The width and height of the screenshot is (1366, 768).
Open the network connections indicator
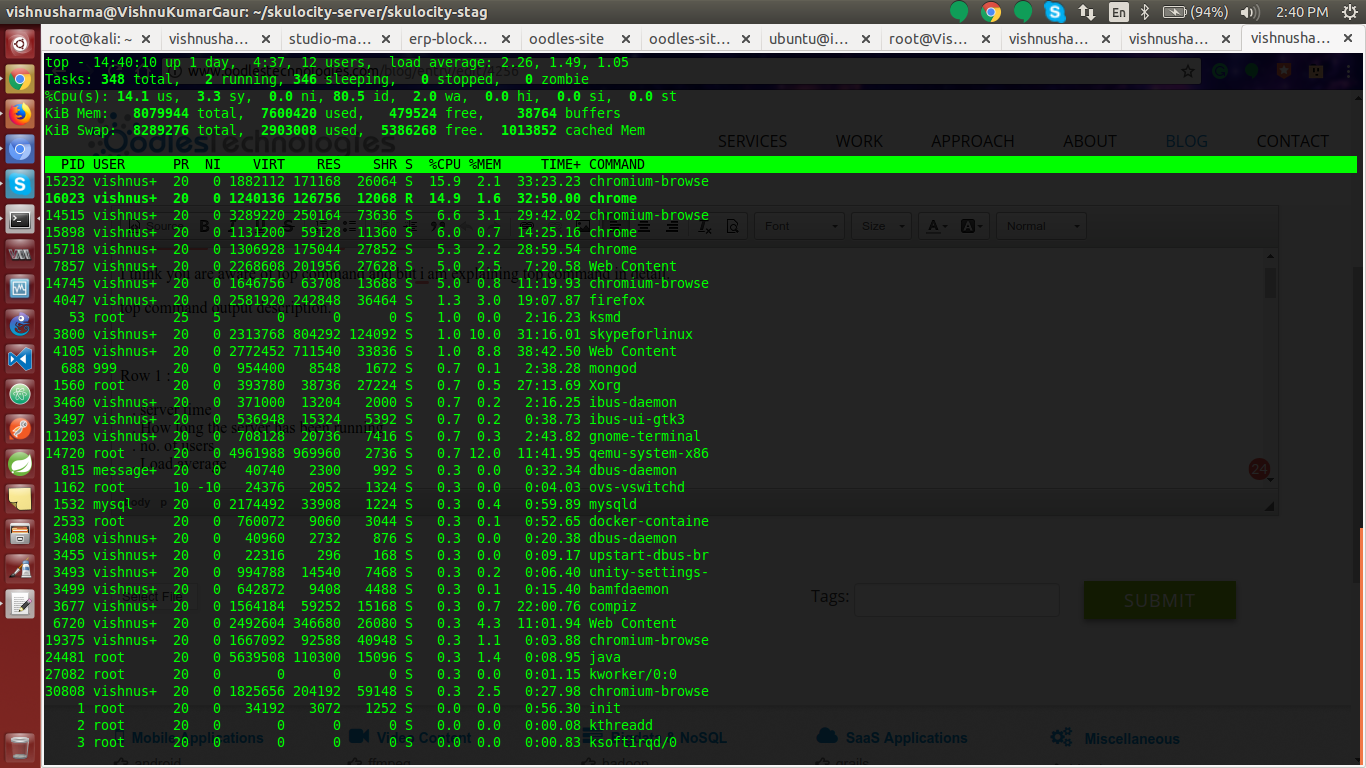pos(1086,12)
